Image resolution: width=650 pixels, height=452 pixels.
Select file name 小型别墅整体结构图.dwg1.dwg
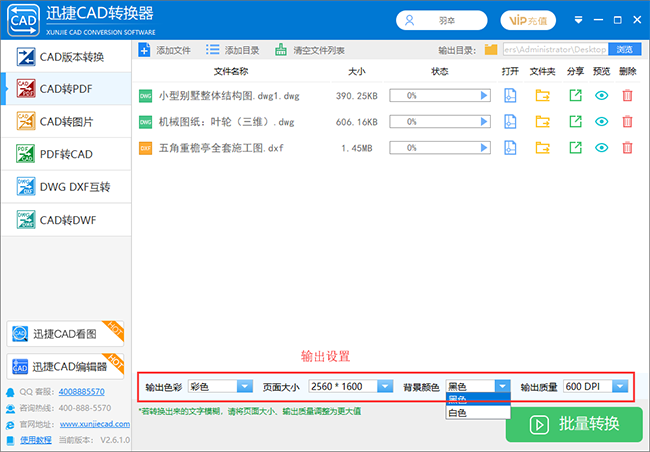tap(229, 96)
